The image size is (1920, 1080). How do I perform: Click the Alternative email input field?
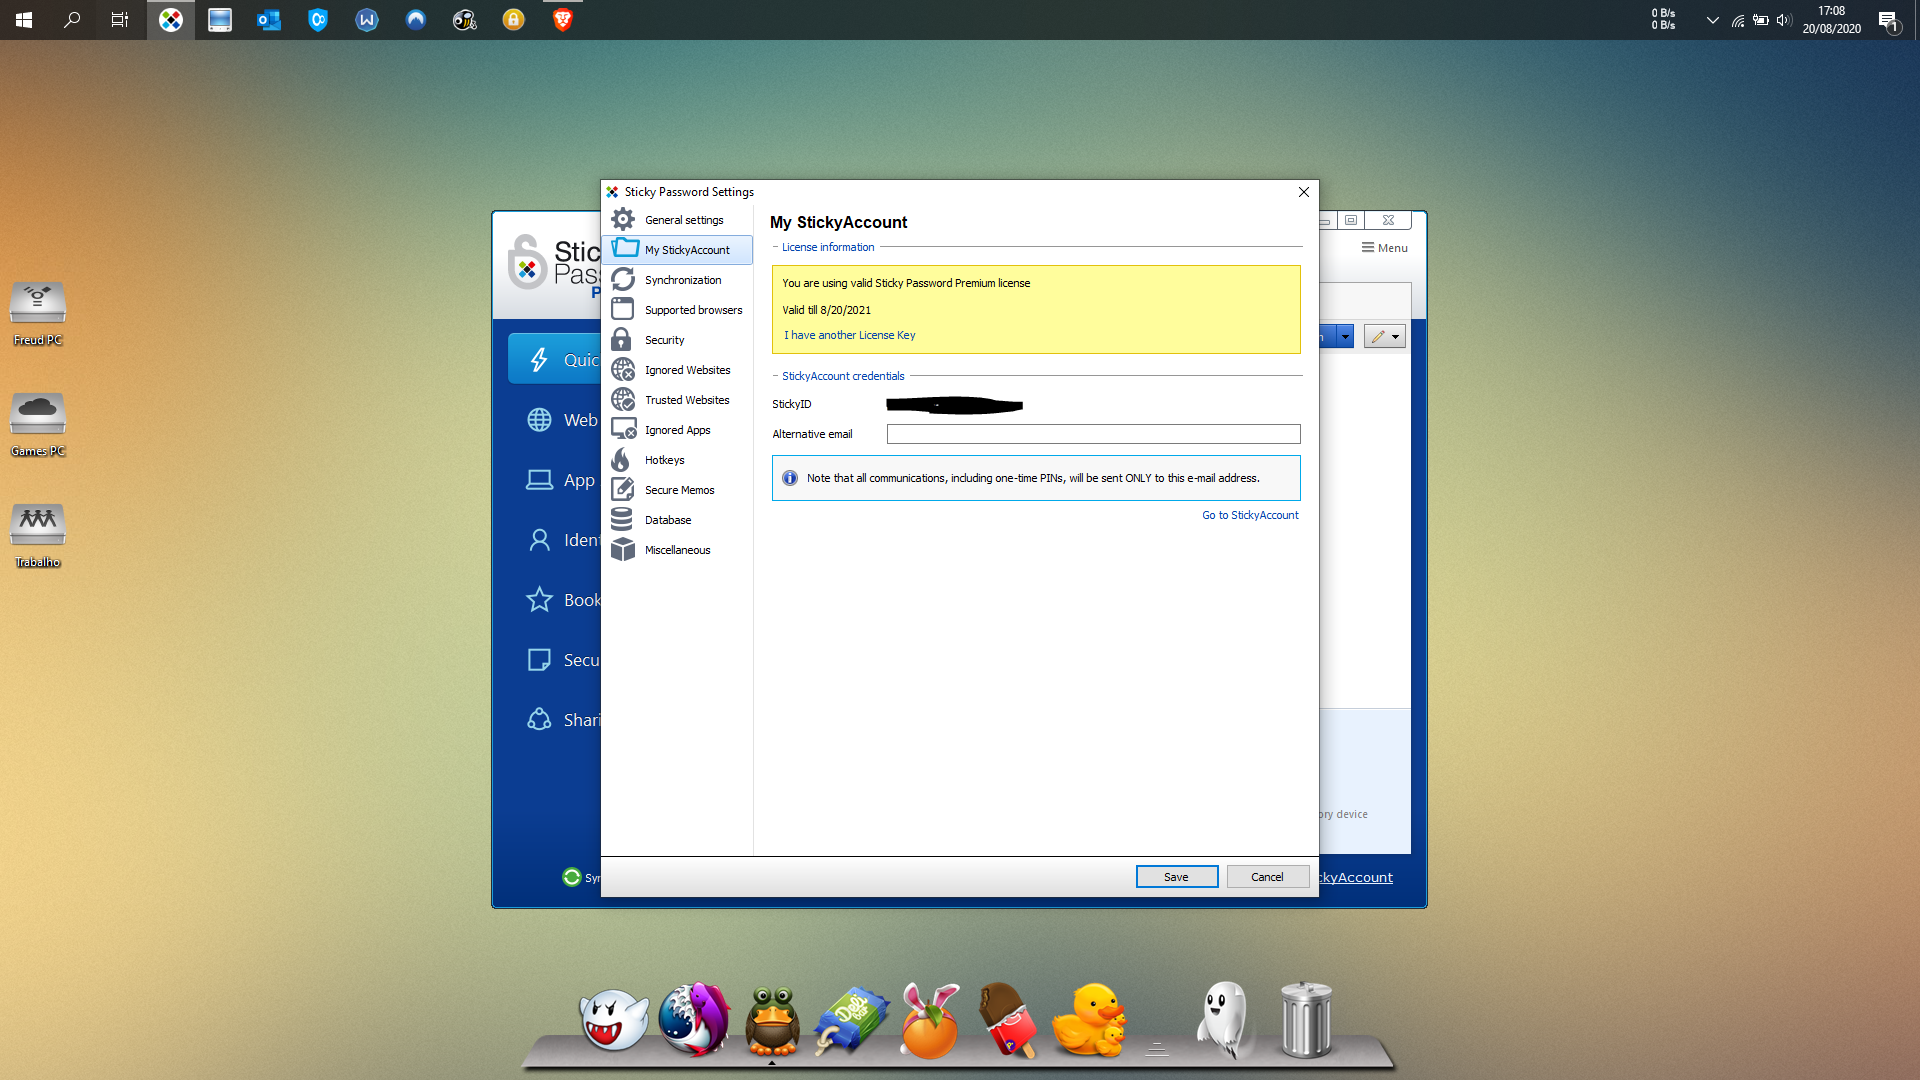1092,434
